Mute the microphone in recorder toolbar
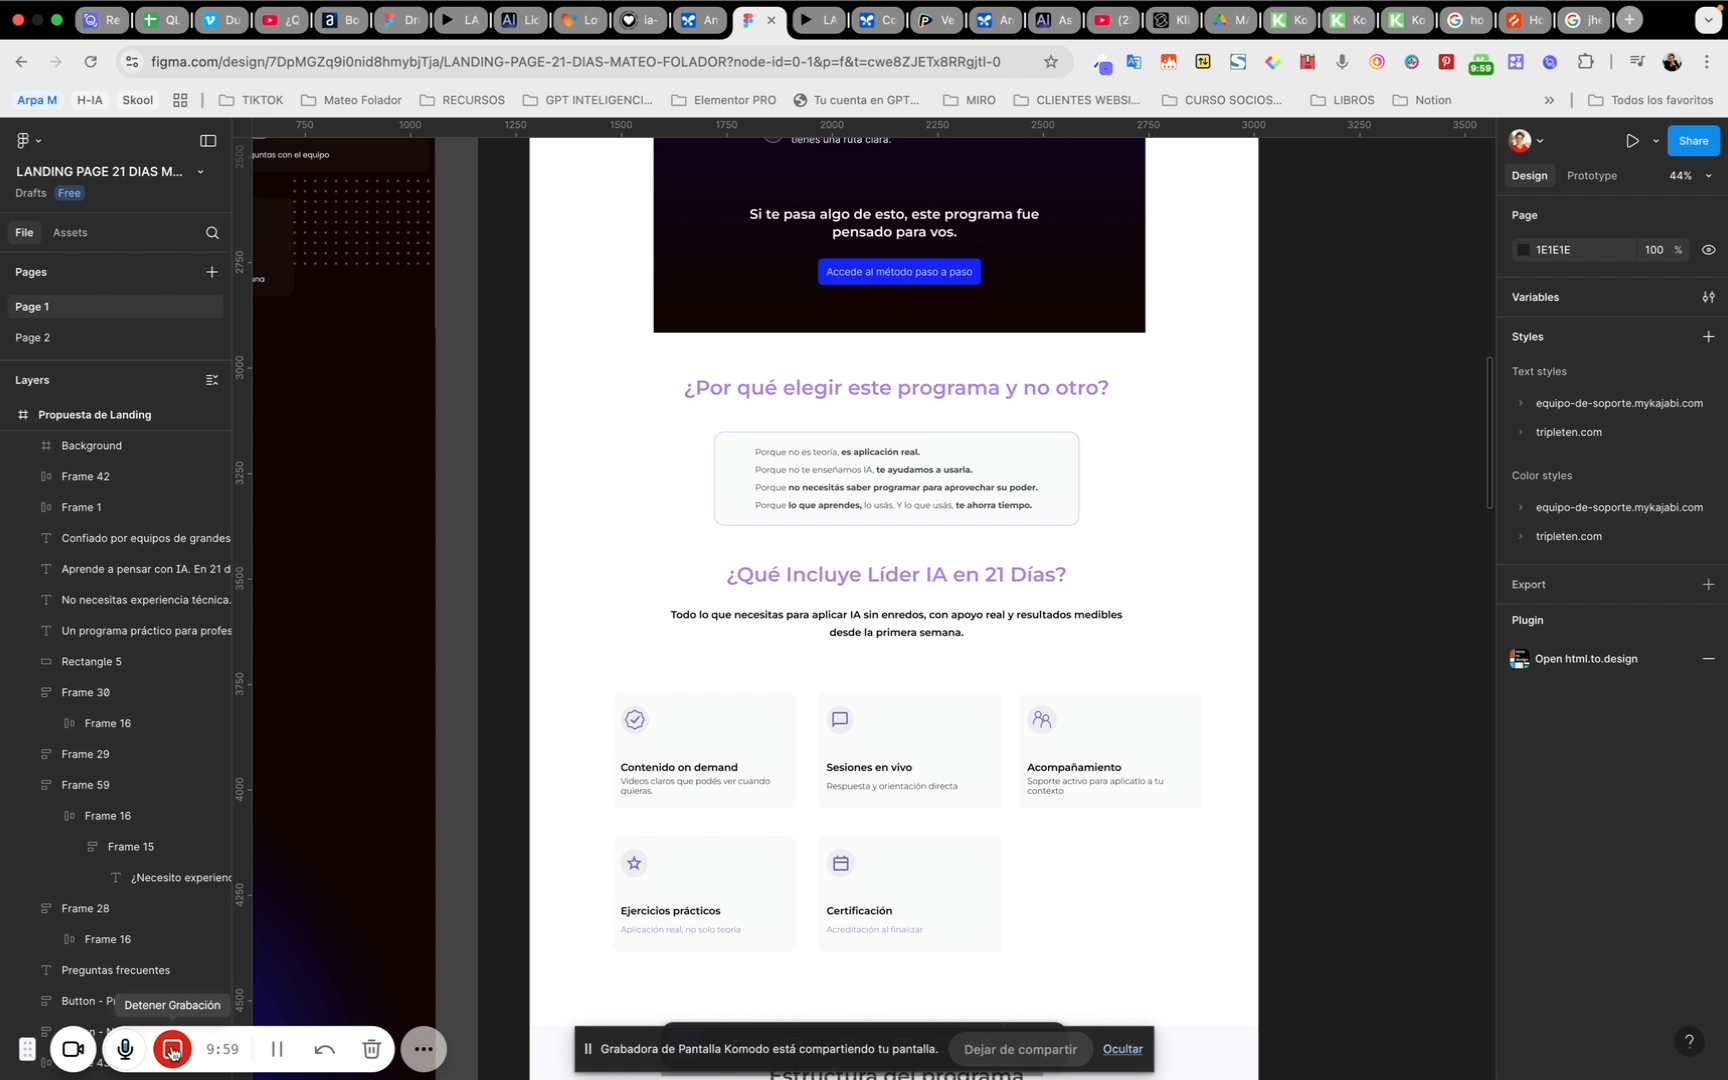This screenshot has width=1728, height=1080. 125,1049
